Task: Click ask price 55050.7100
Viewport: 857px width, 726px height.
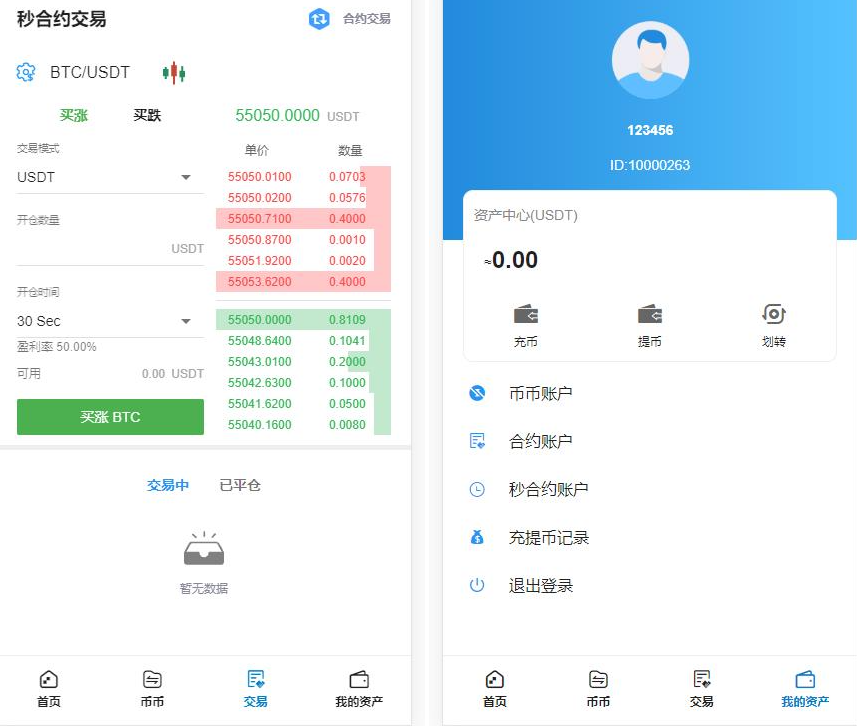Action: point(259,219)
